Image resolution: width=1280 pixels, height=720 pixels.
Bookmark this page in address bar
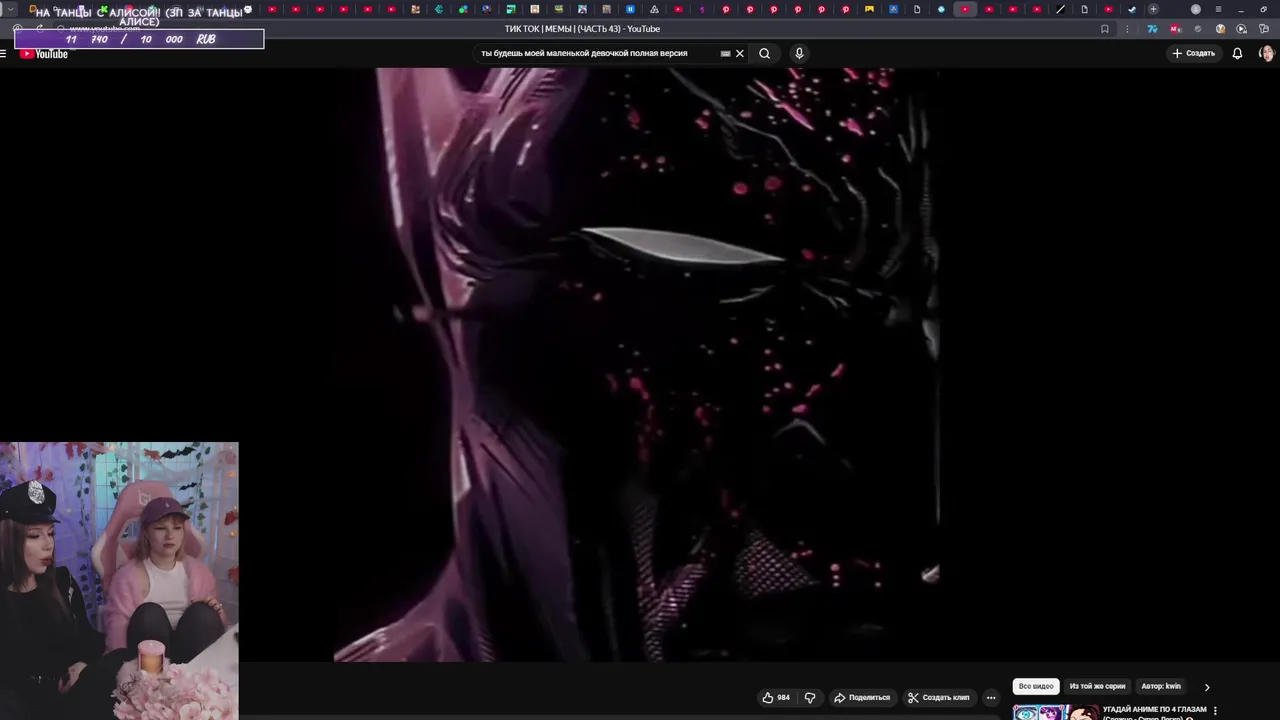click(1104, 29)
